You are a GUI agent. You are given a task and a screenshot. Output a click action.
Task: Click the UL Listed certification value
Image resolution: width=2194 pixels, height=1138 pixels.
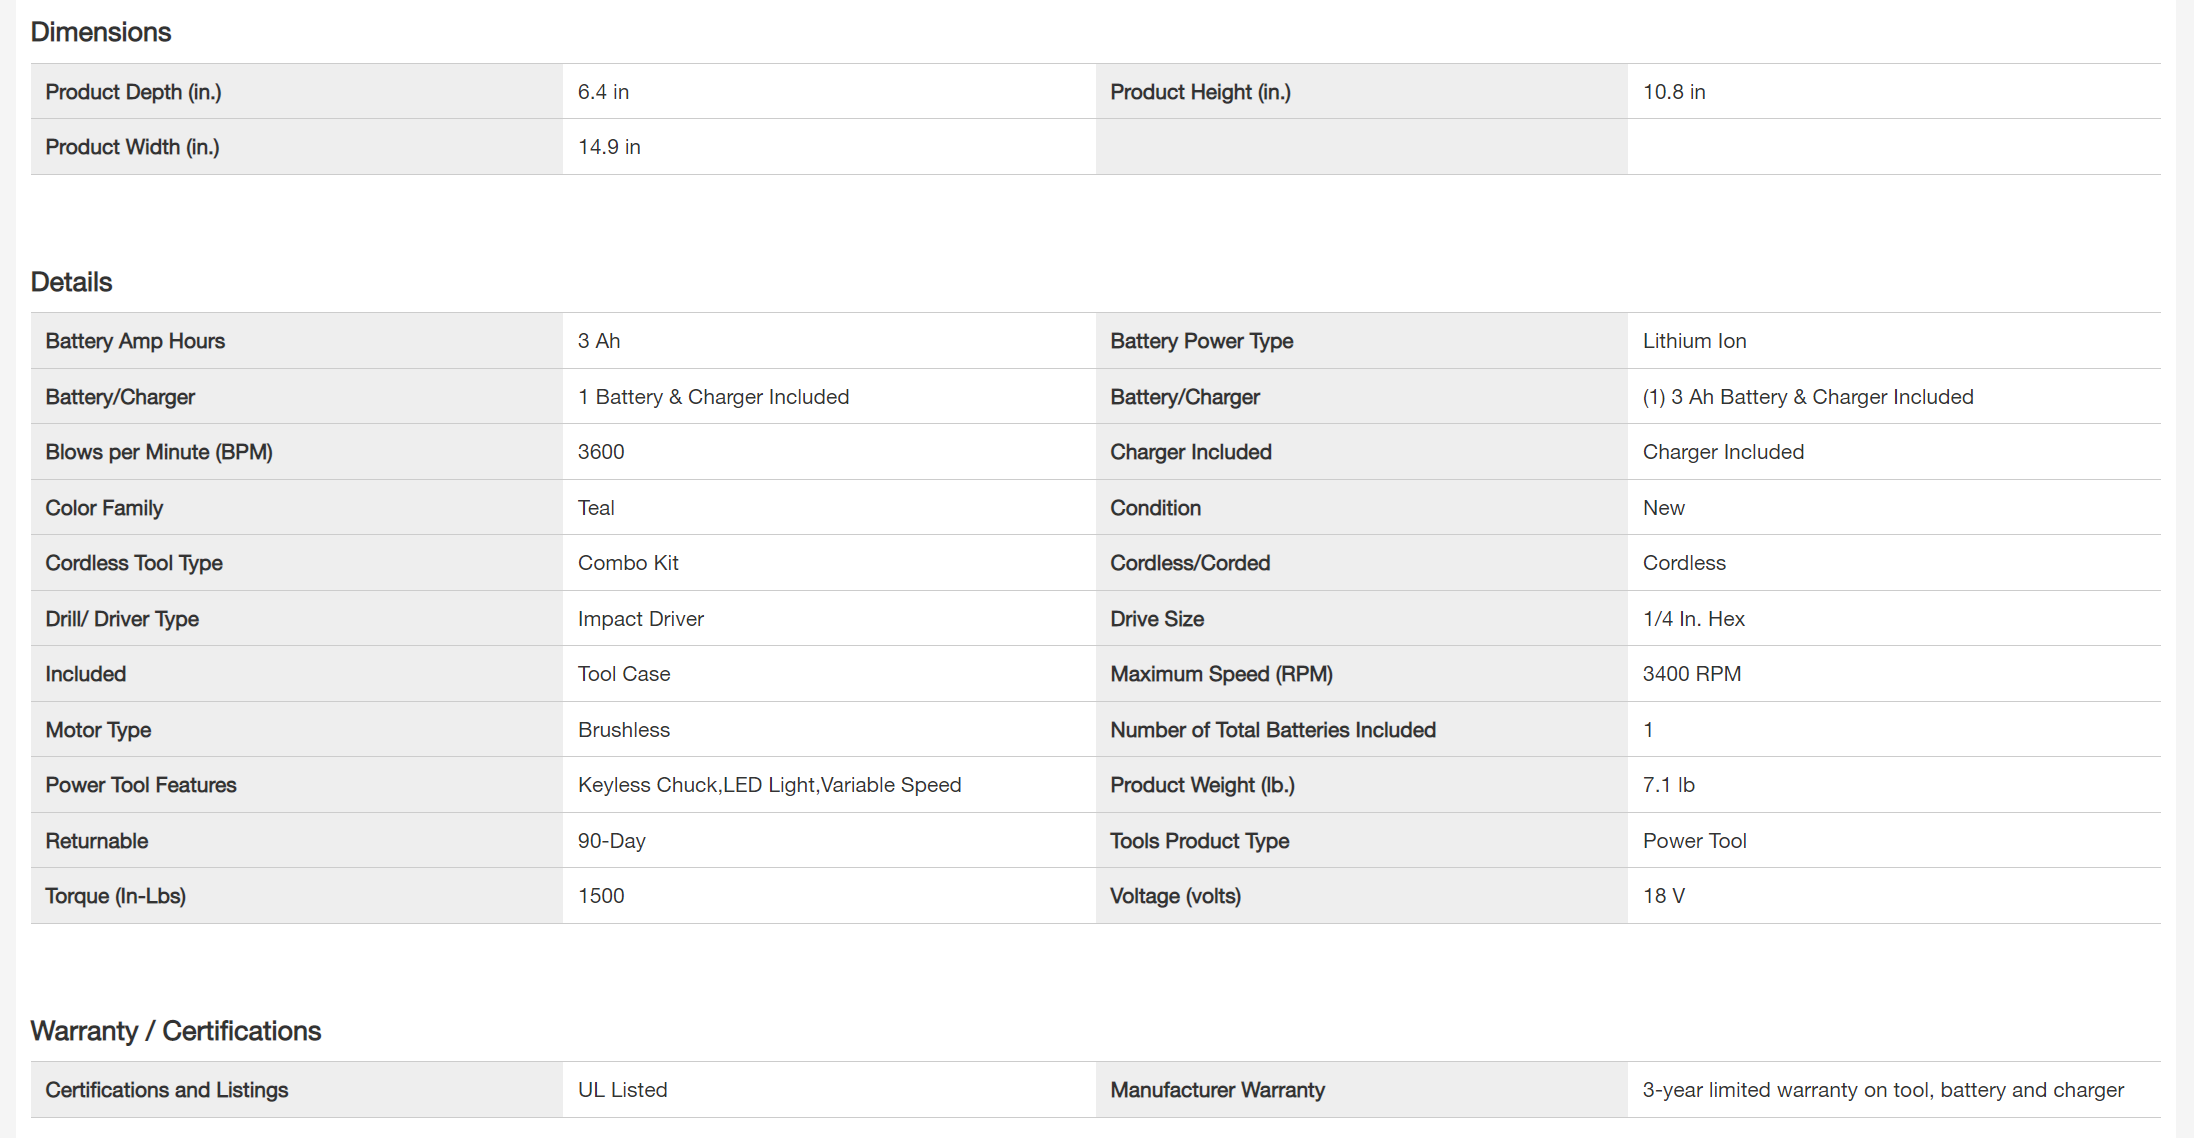click(622, 1090)
